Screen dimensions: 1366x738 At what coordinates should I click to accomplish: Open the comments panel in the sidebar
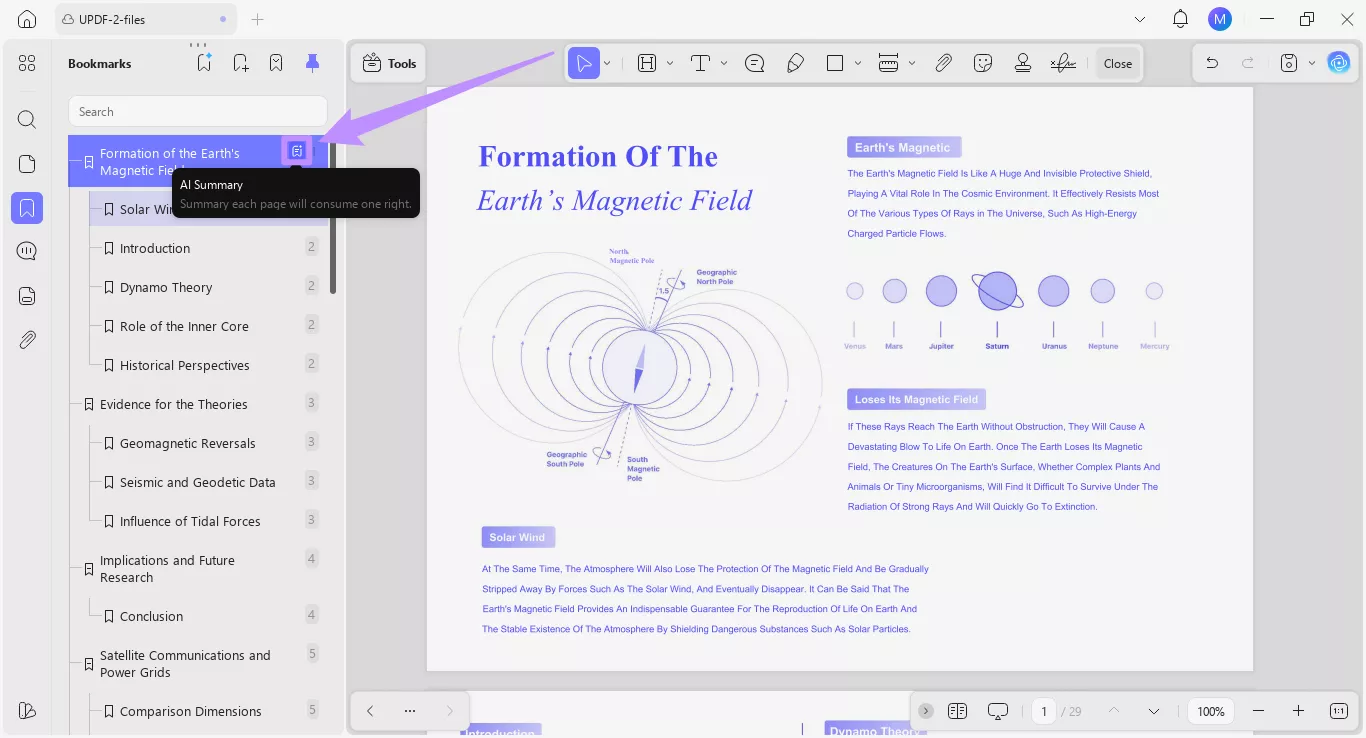pyautogui.click(x=27, y=251)
